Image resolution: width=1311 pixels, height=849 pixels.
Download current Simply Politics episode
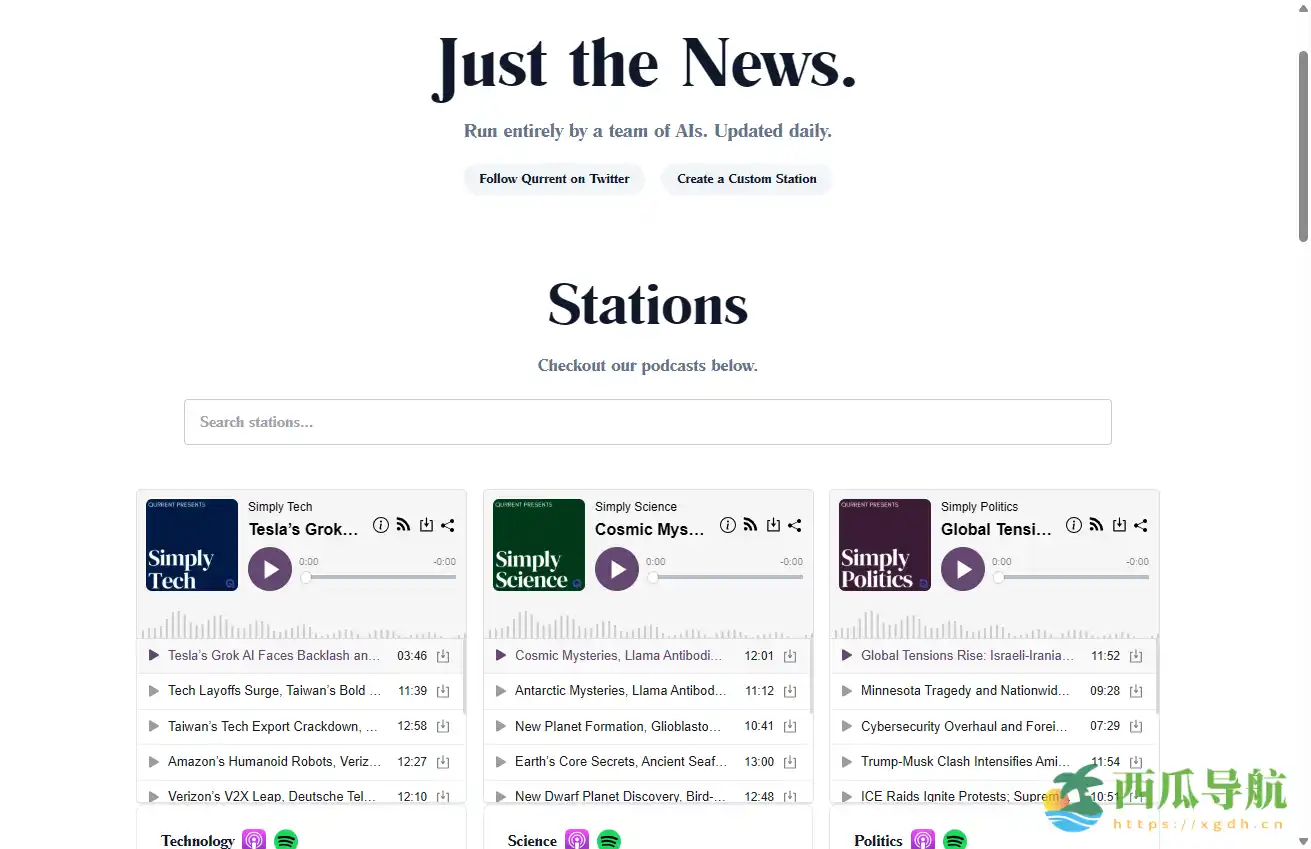pos(1119,525)
